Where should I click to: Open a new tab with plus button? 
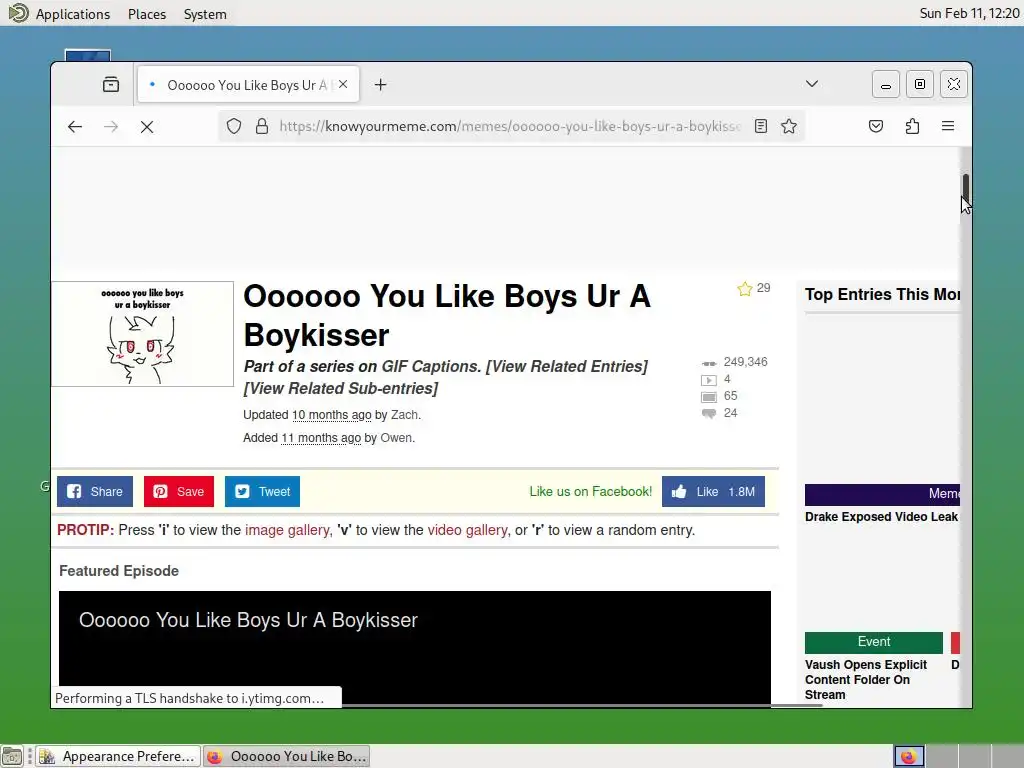coord(381,85)
